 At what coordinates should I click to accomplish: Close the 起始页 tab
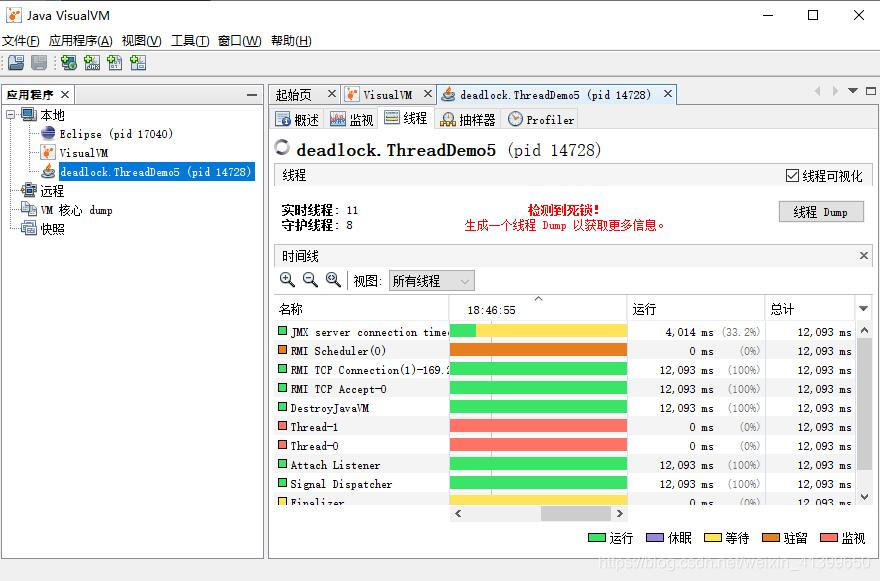click(332, 94)
